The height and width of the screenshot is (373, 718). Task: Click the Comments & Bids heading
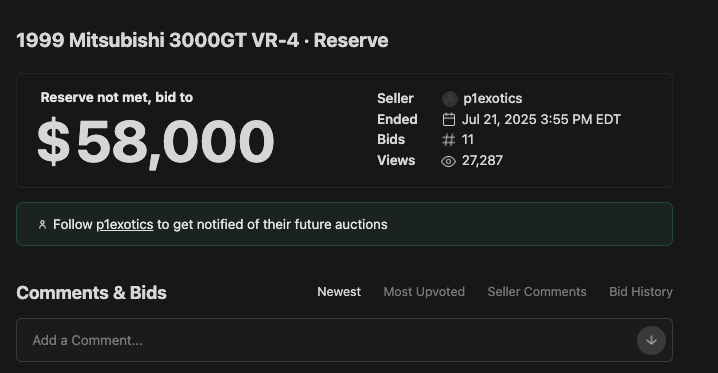coord(92,293)
